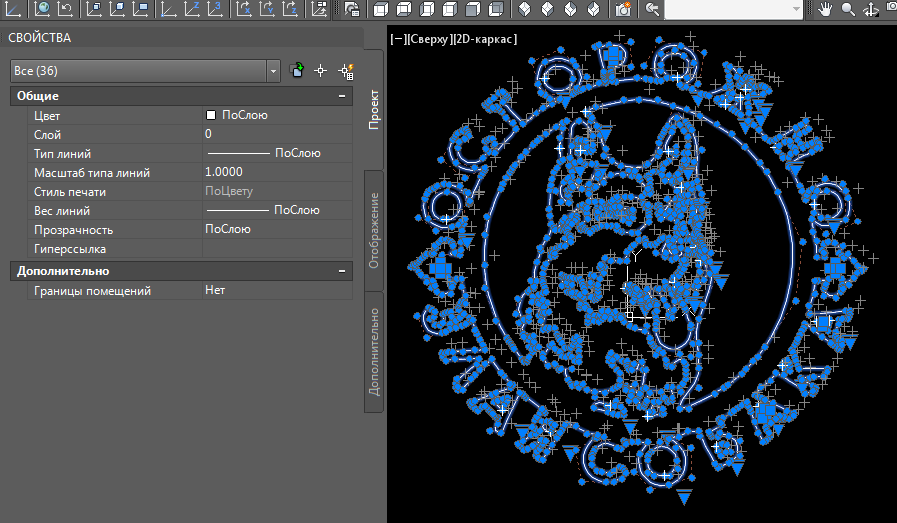Viewport: 897px width, 523px height.
Task: Set UCS to World (globe icon)
Action: click(42, 9)
